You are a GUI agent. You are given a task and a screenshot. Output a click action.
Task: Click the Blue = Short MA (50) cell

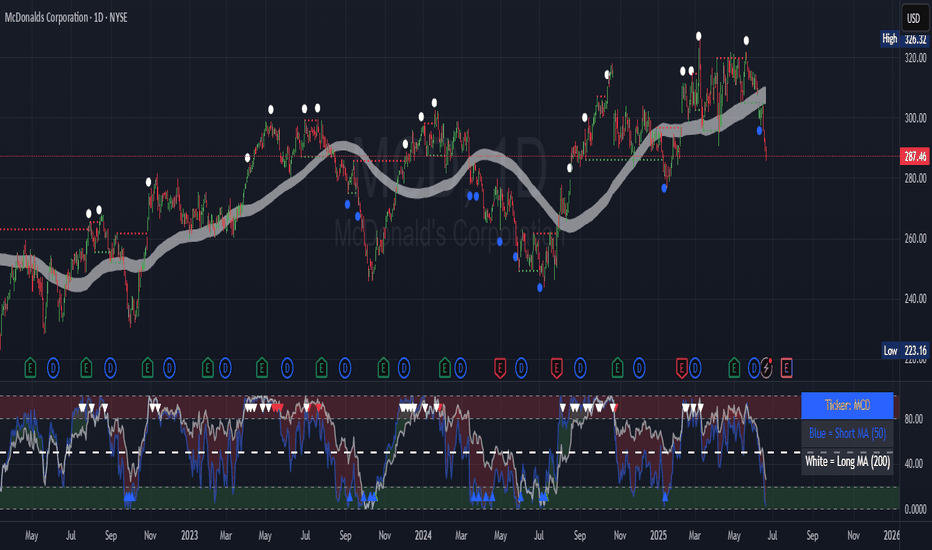(847, 433)
